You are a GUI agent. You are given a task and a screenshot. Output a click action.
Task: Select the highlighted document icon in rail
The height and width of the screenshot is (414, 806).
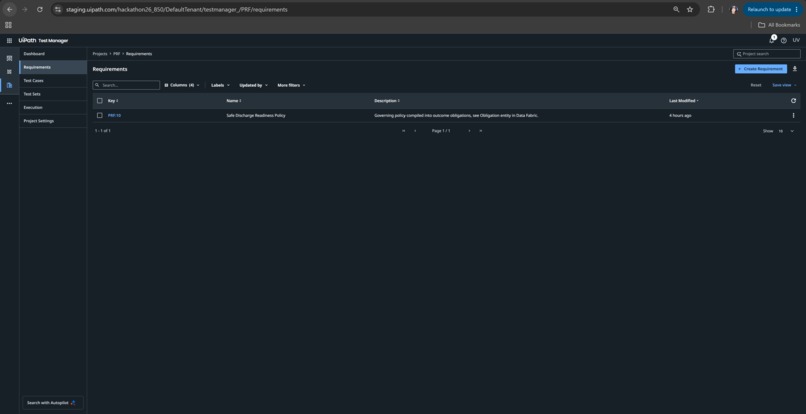point(9,85)
